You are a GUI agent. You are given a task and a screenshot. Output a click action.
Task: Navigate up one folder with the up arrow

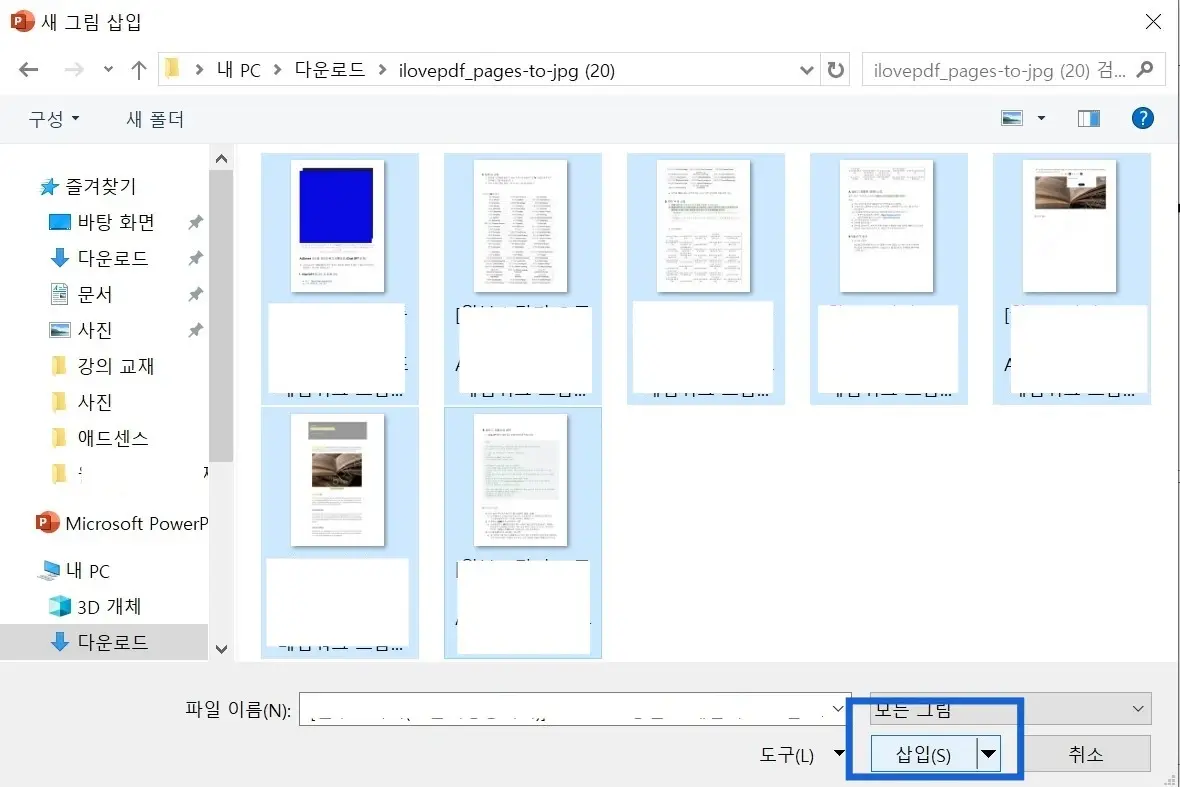(x=138, y=69)
